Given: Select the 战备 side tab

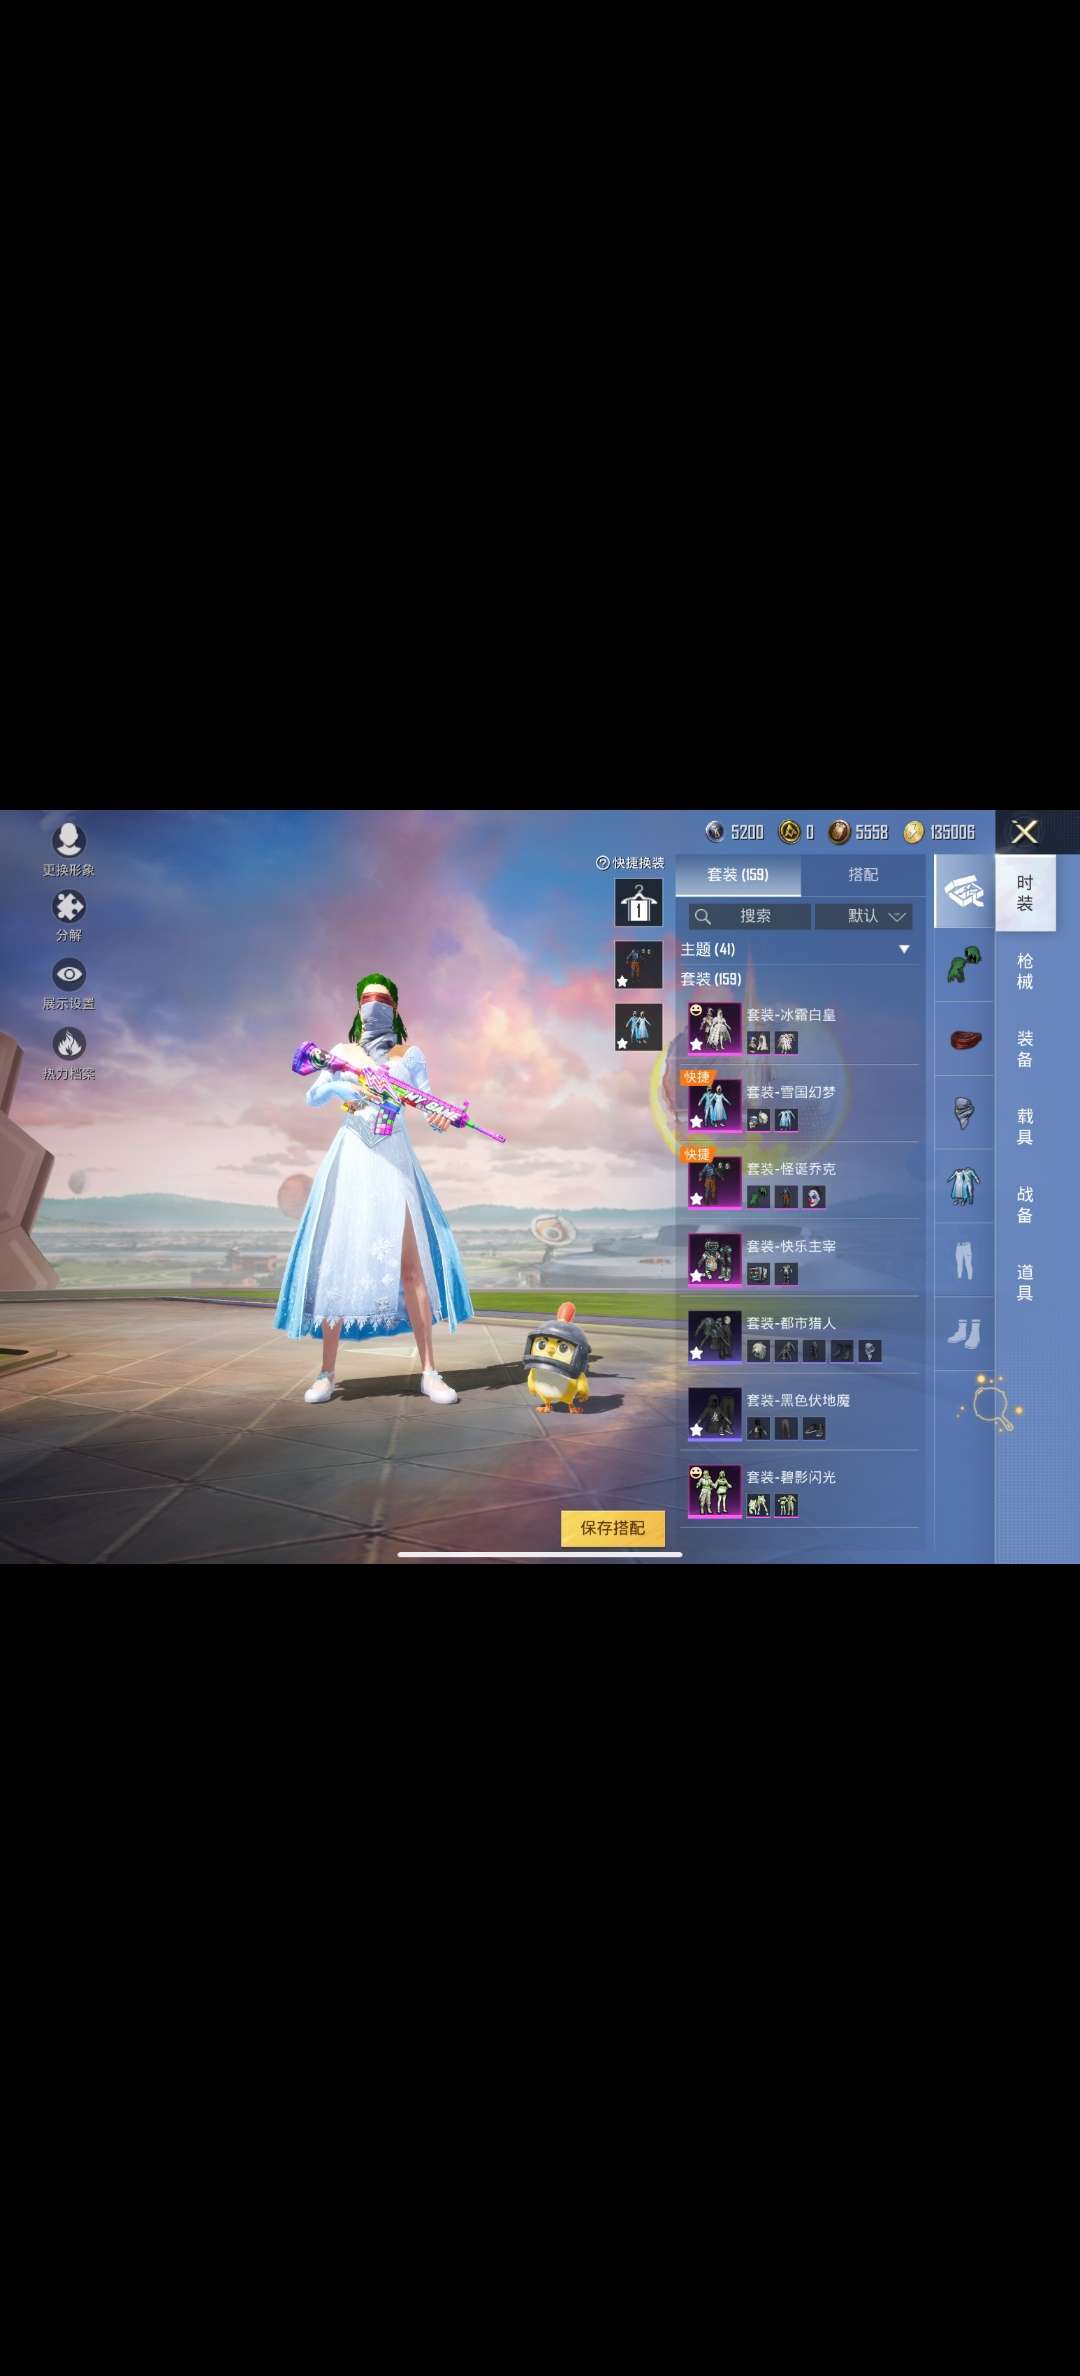Looking at the screenshot, I should click(1025, 1205).
